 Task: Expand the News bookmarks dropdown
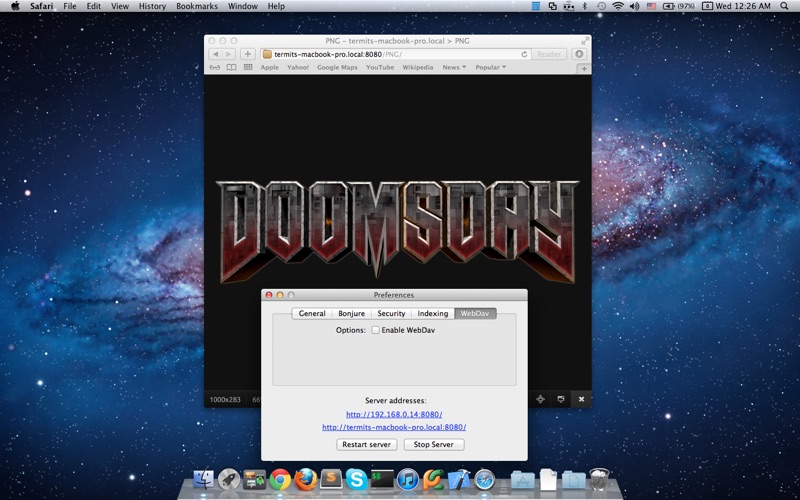(454, 67)
